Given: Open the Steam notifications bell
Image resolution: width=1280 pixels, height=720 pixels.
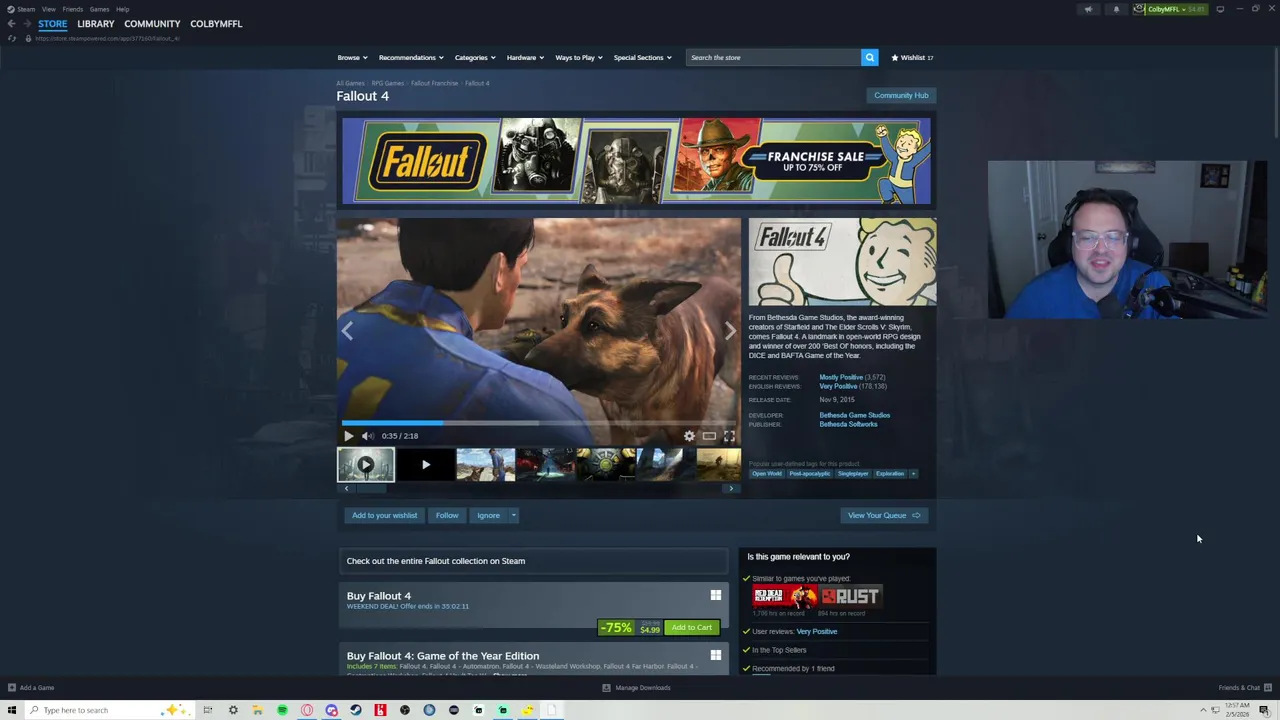Looking at the screenshot, I should click(1116, 9).
